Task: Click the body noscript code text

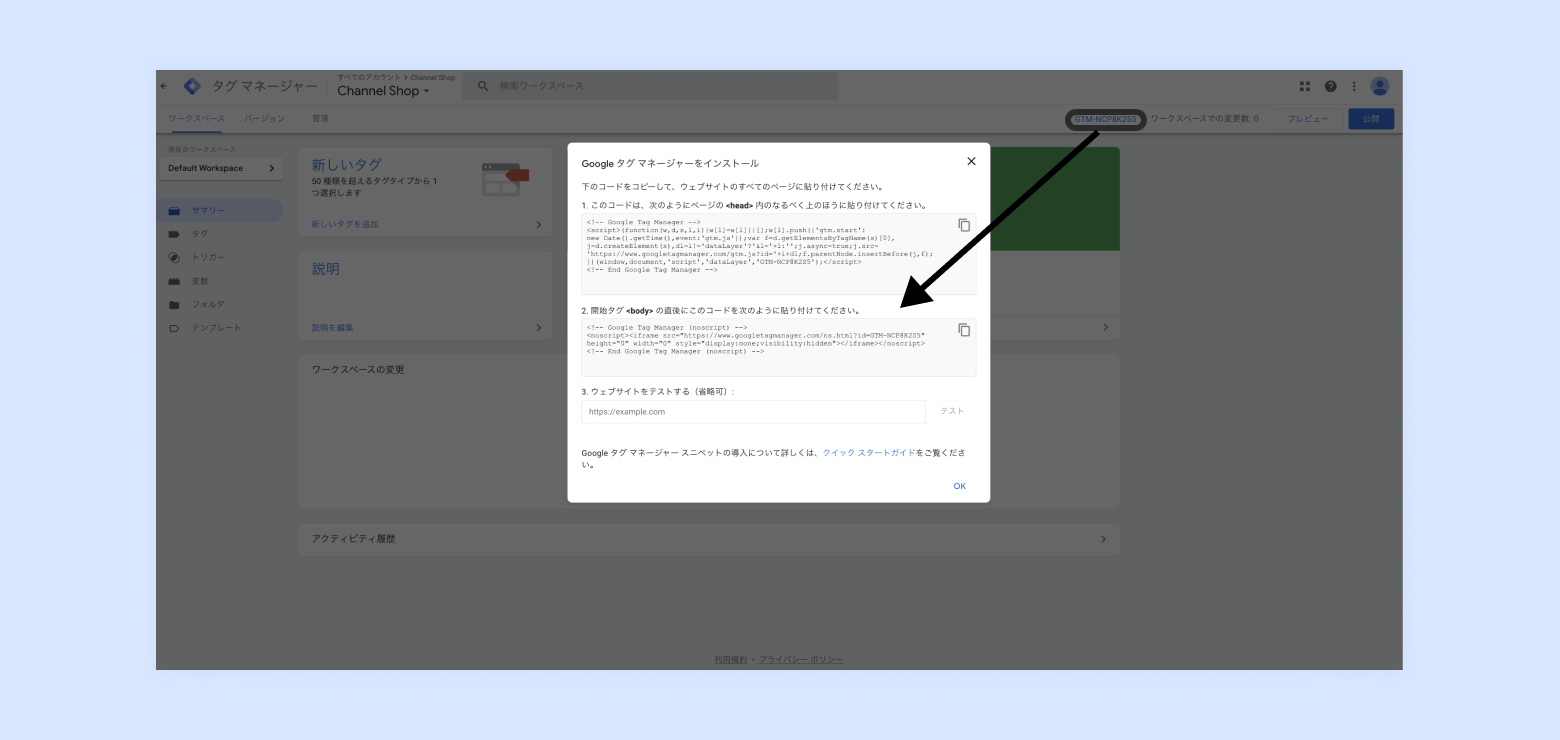Action: pyautogui.click(x=756, y=340)
